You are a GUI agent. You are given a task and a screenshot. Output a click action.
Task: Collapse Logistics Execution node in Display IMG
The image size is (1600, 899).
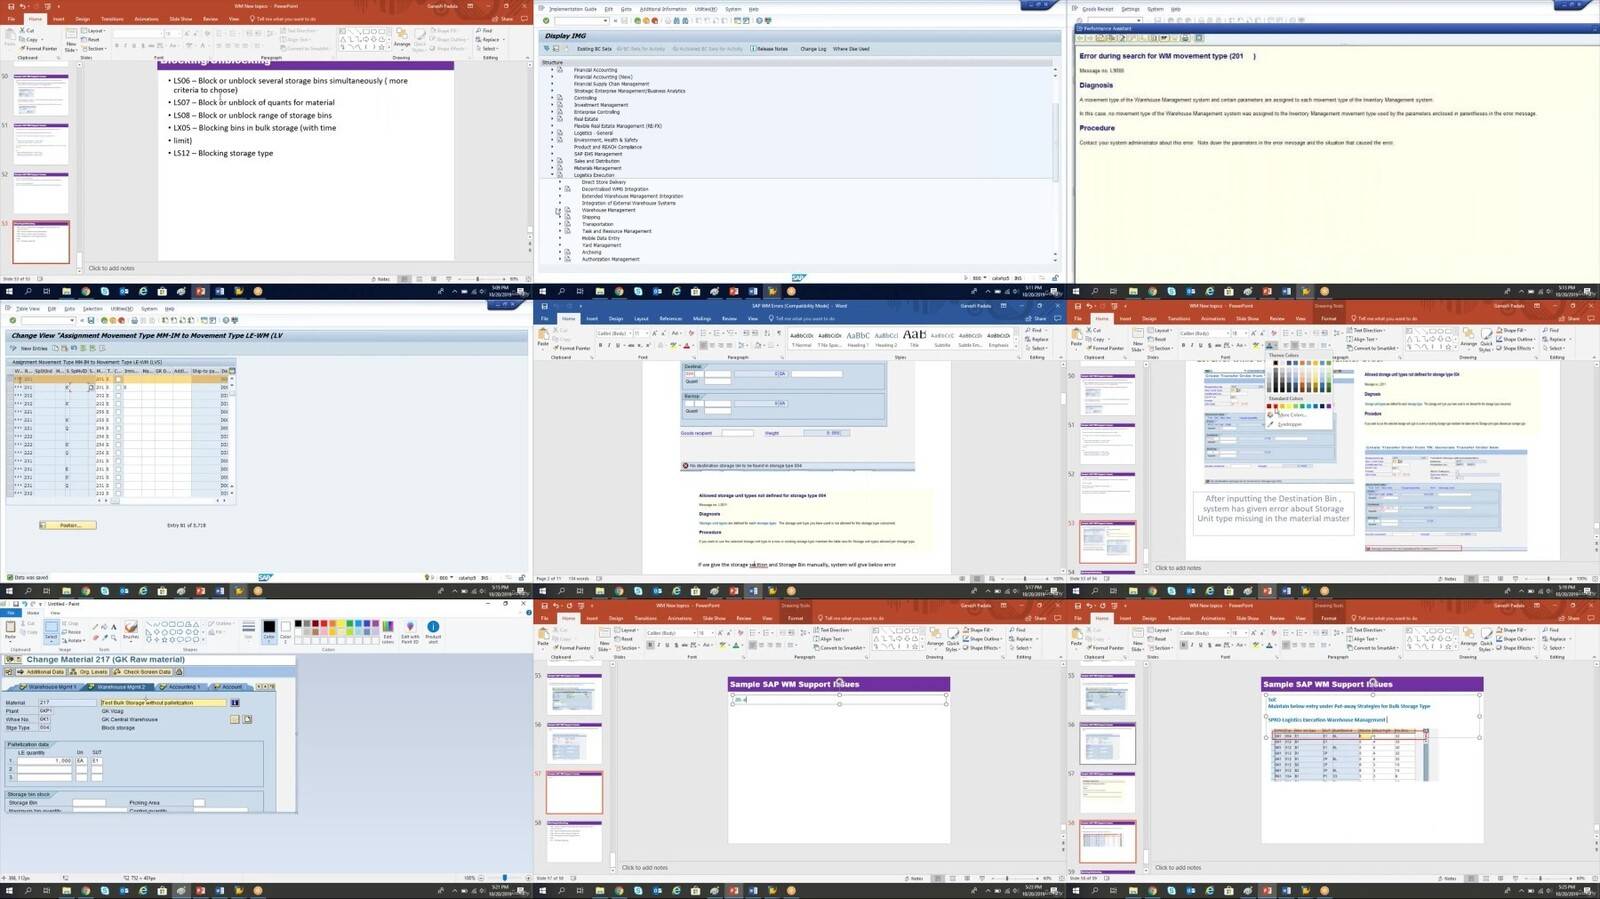coord(552,175)
